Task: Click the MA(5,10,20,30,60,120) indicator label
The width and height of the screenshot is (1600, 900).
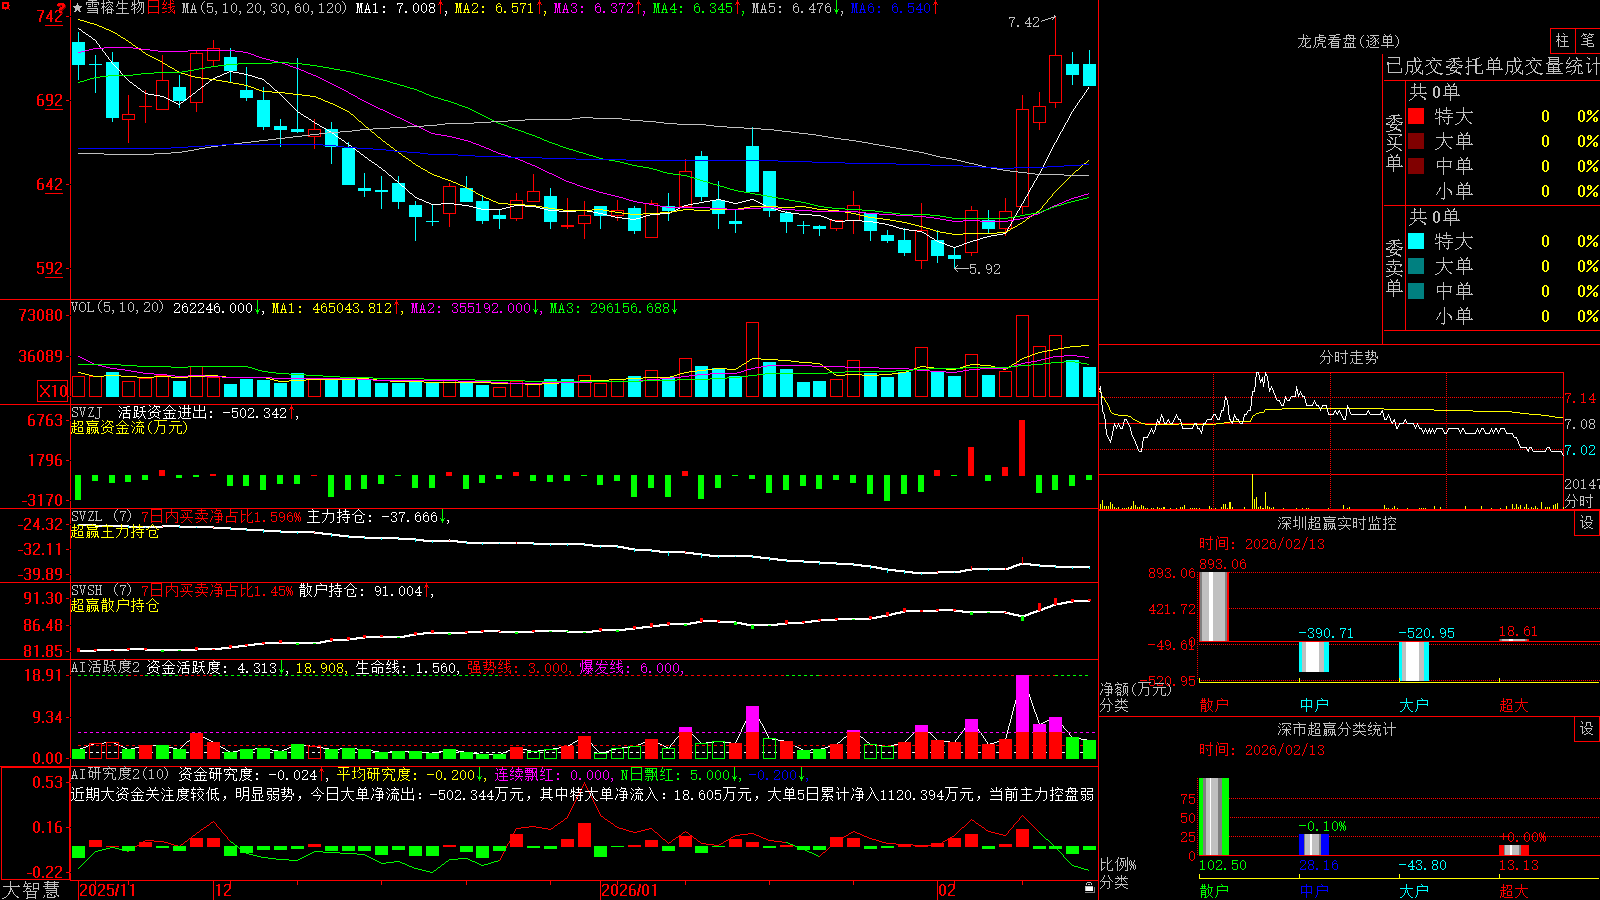Action: [264, 8]
